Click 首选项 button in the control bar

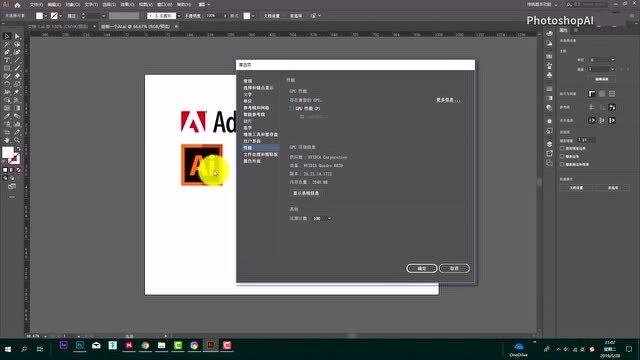[296, 16]
